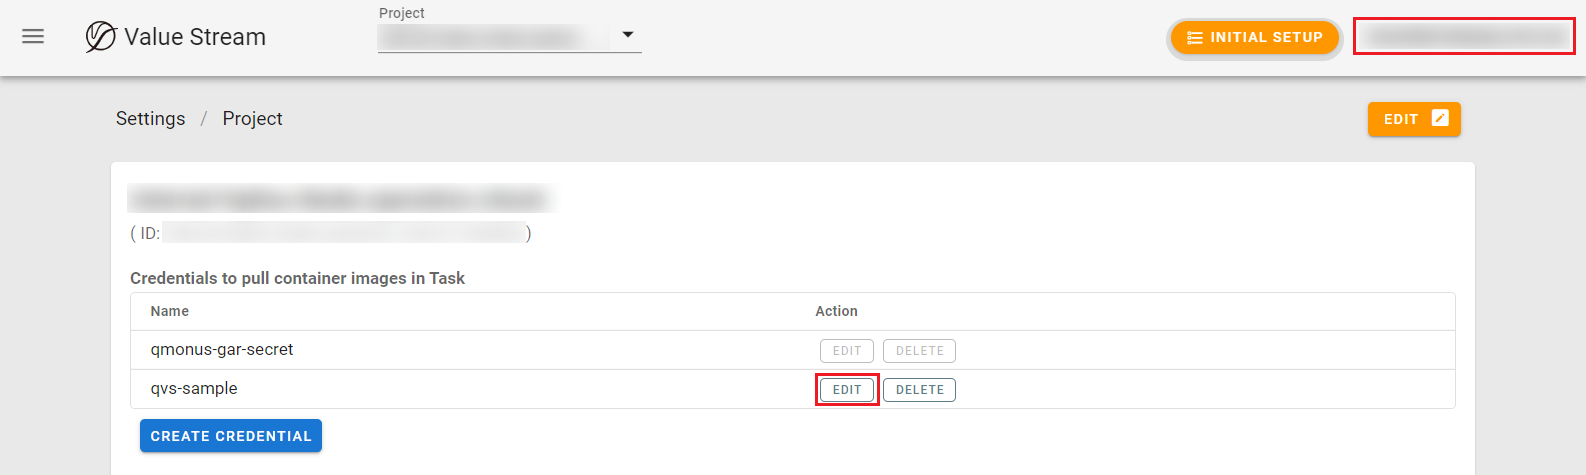Open the user account menu at top right

point(1463,36)
